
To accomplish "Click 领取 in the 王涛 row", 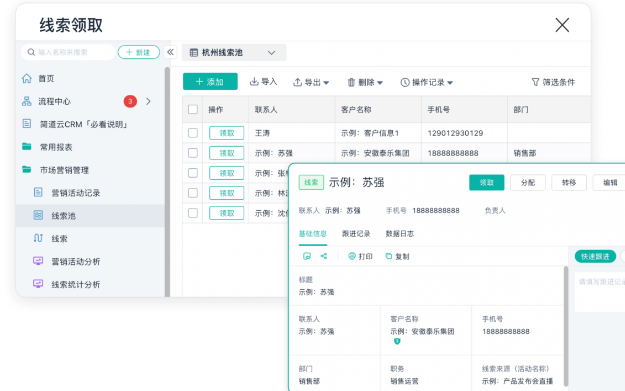I will coord(226,133).
